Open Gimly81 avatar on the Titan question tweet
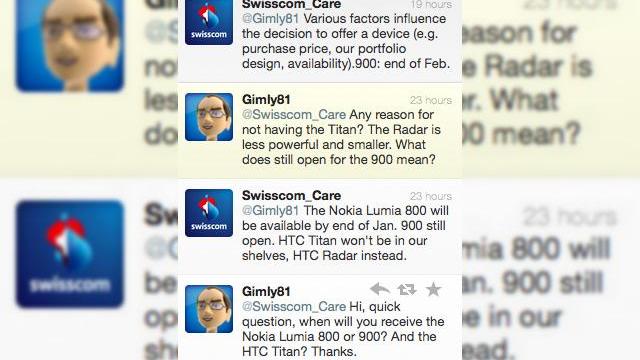This screenshot has width=640, height=360. click(209, 117)
